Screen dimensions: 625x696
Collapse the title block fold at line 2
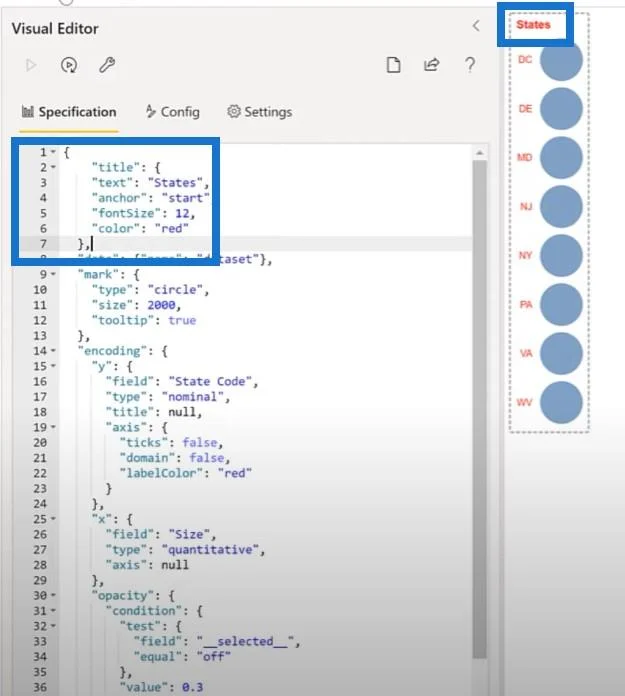53,167
